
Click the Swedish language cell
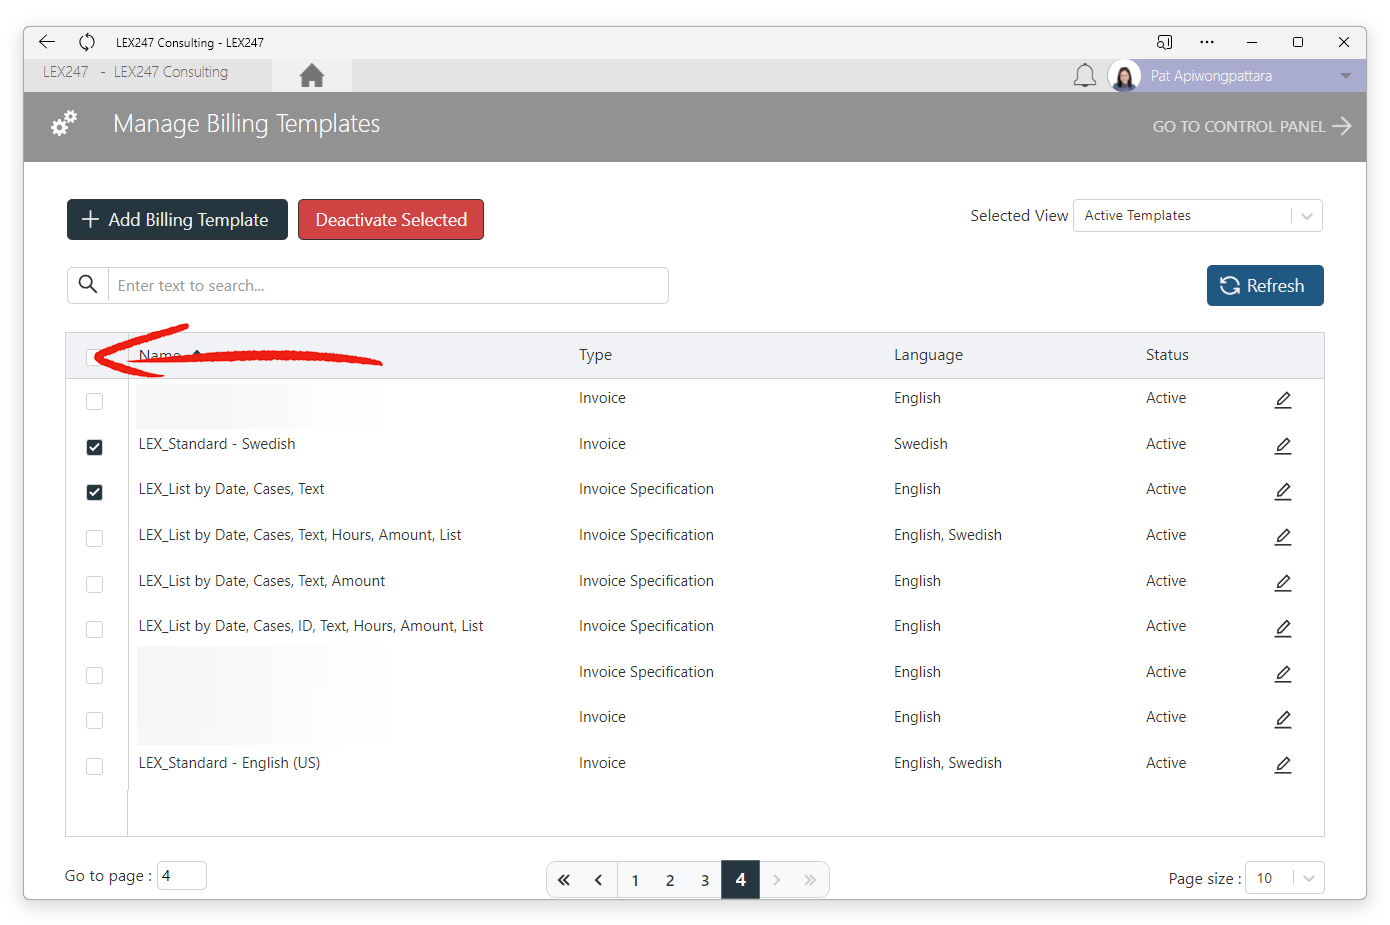[x=920, y=444]
